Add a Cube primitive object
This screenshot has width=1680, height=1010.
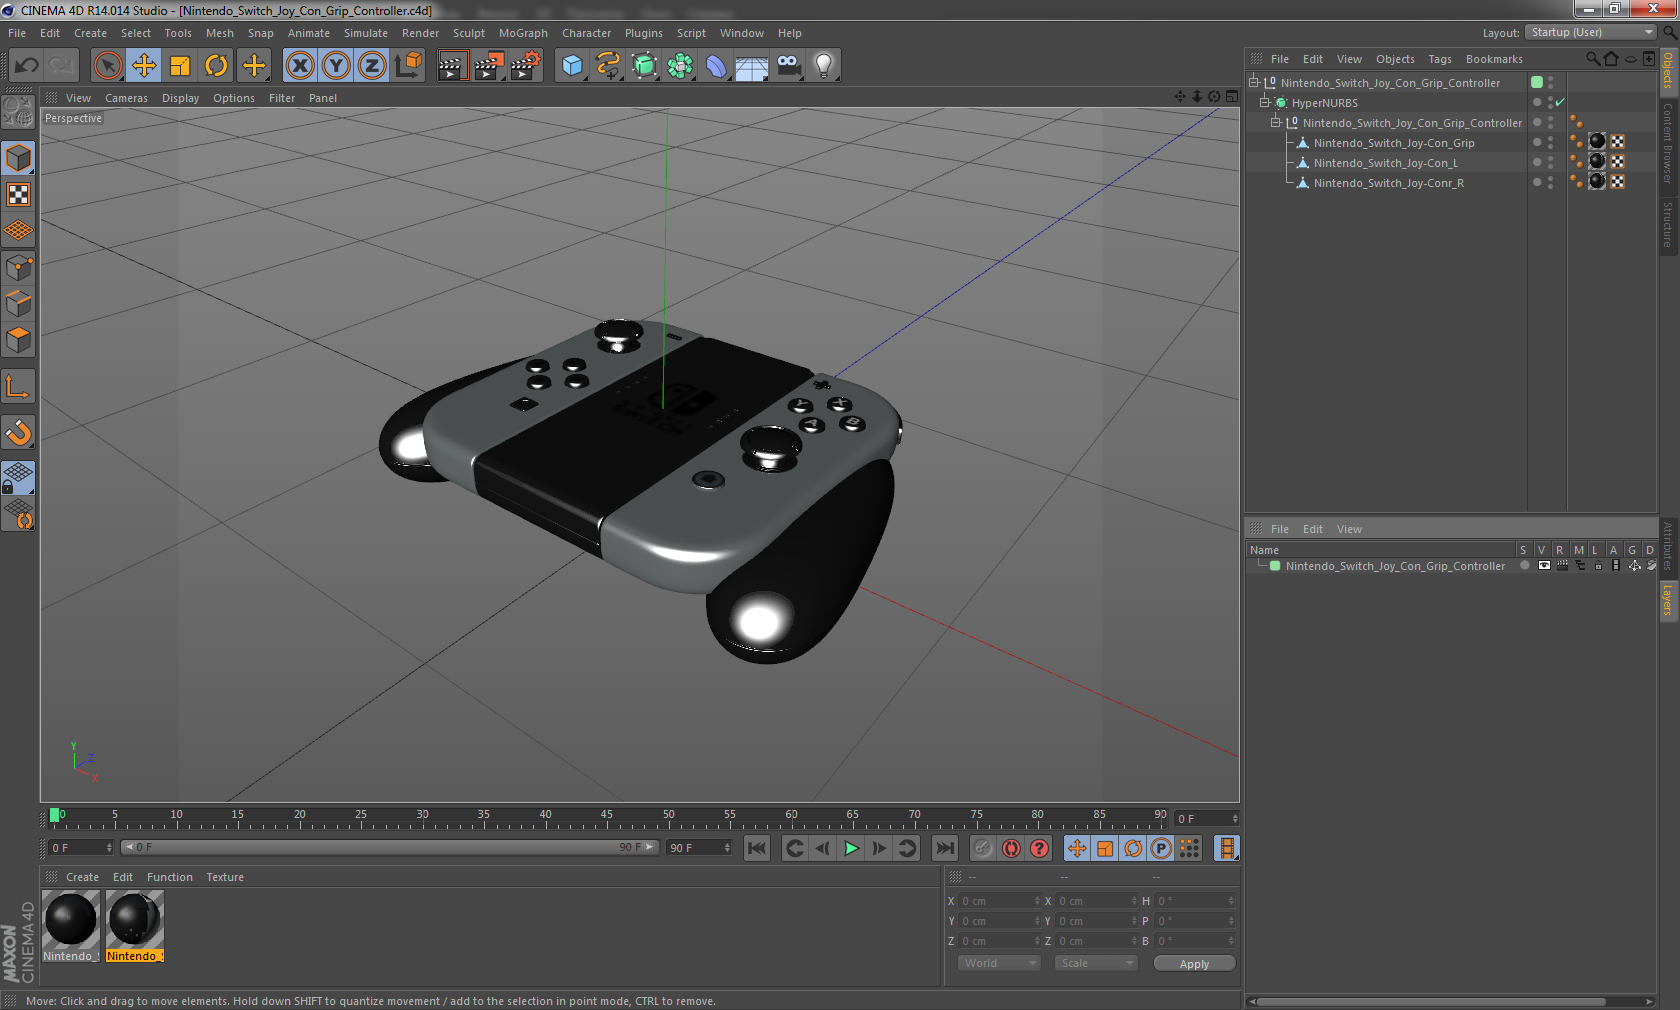click(x=572, y=66)
